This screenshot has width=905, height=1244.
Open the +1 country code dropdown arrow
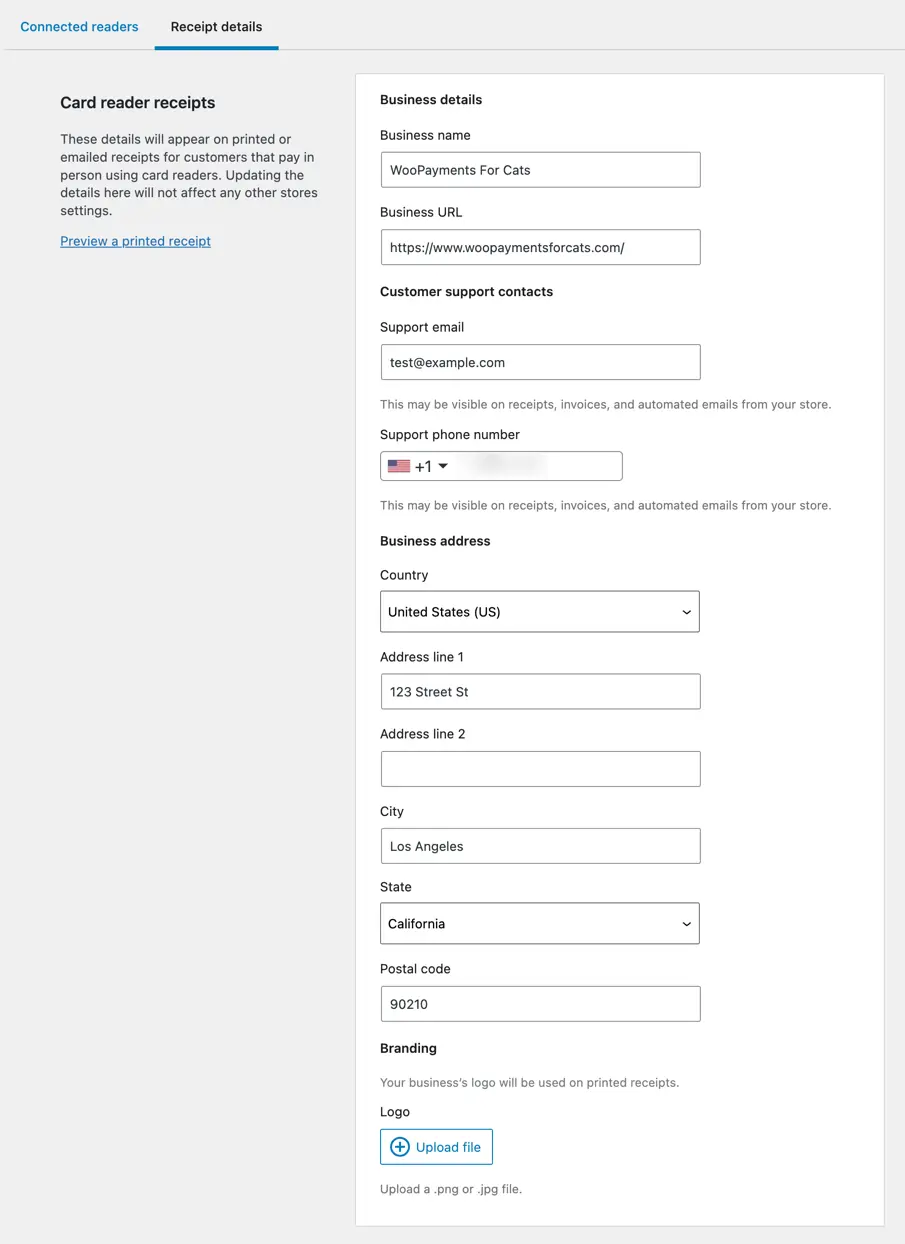443,466
